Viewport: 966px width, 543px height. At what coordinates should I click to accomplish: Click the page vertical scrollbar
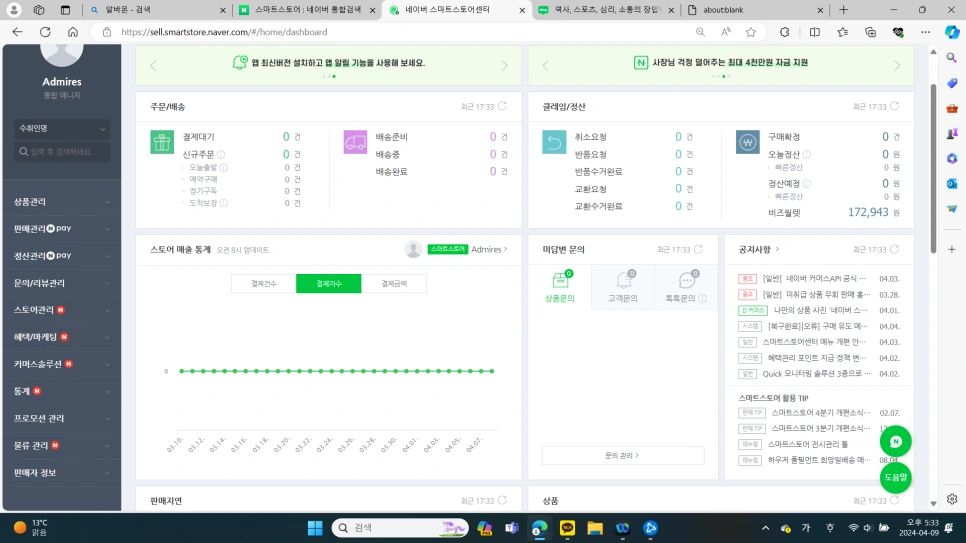click(x=933, y=168)
